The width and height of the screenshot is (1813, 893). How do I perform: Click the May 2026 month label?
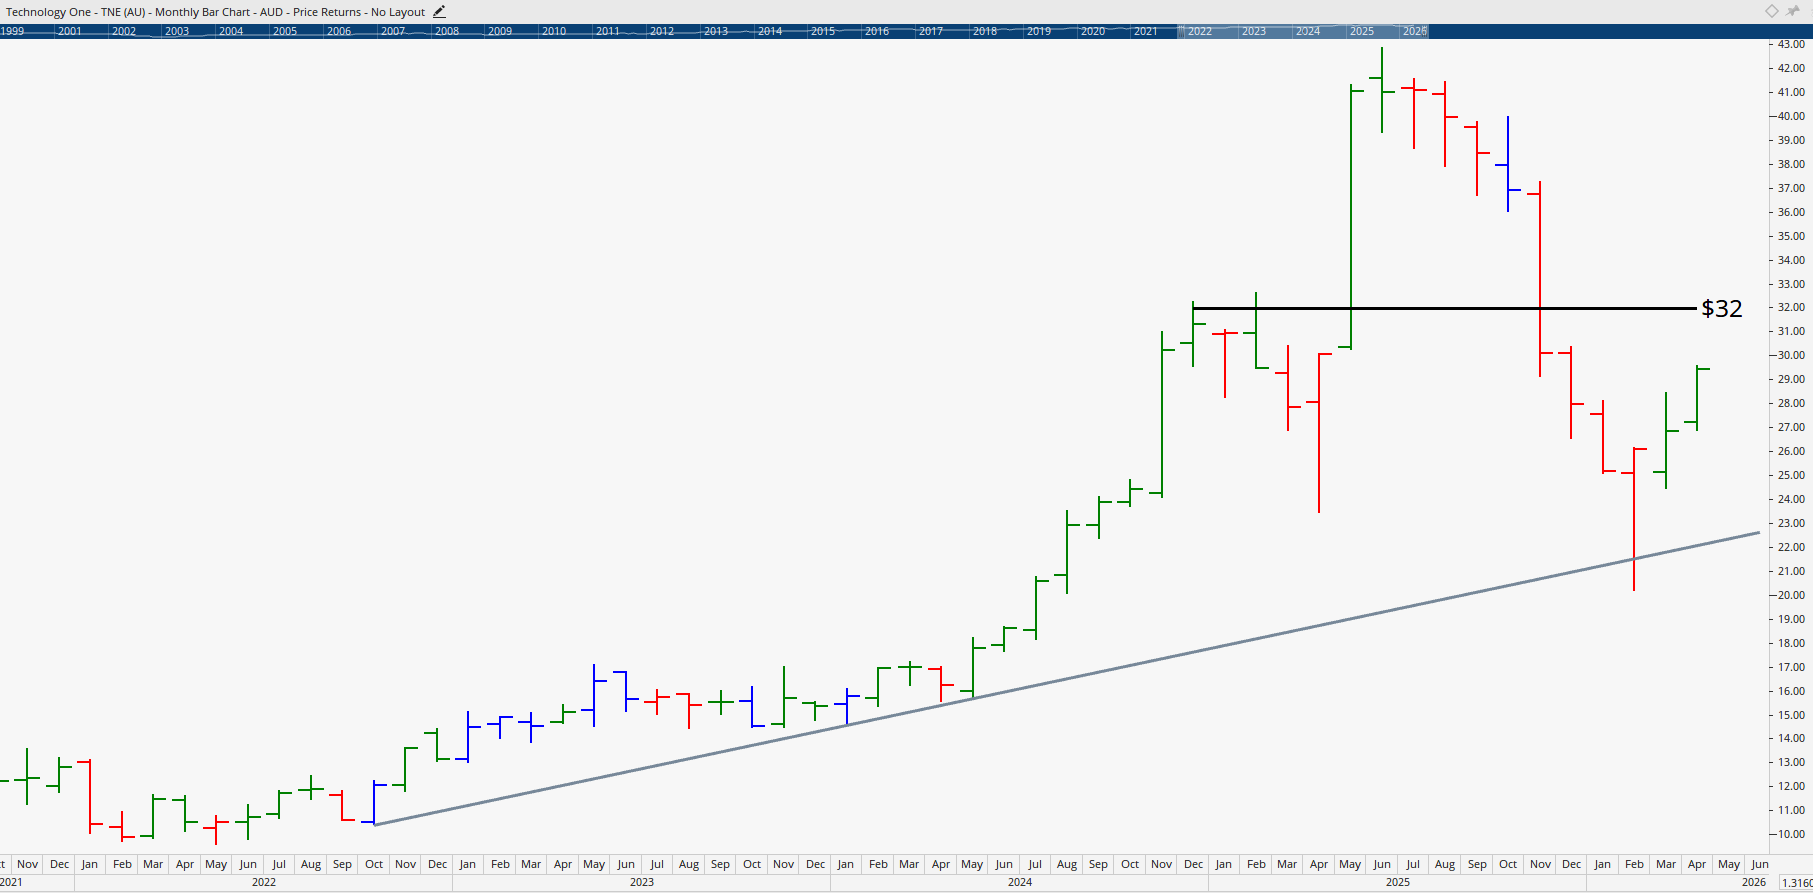pyautogui.click(x=1728, y=864)
